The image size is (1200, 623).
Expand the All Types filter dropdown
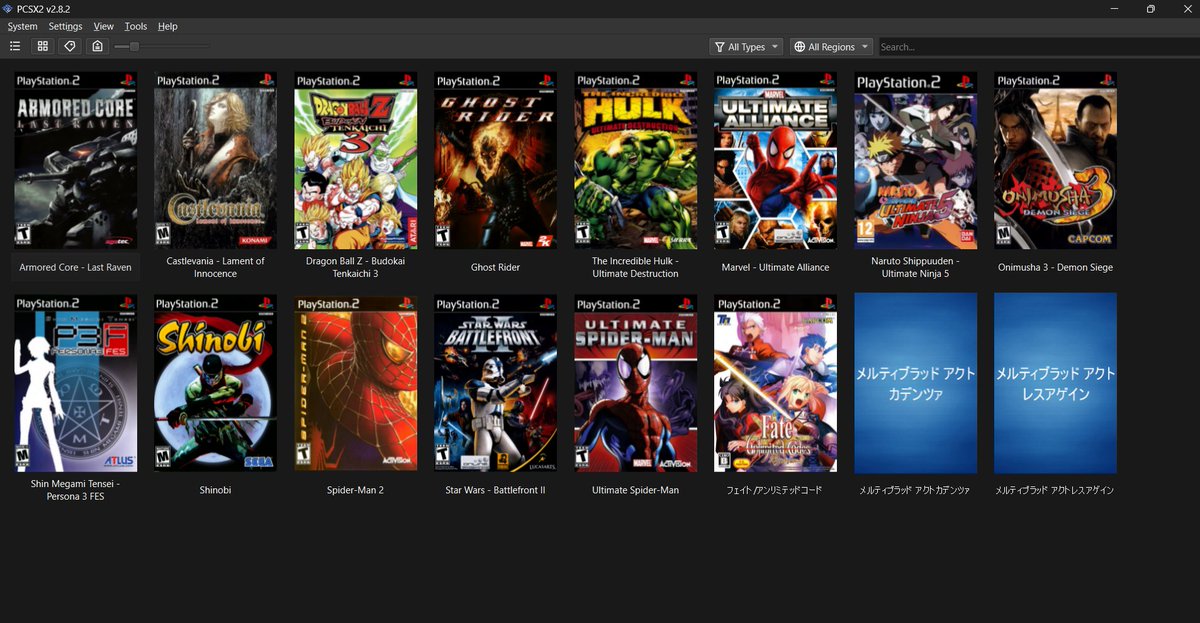[x=746, y=47]
